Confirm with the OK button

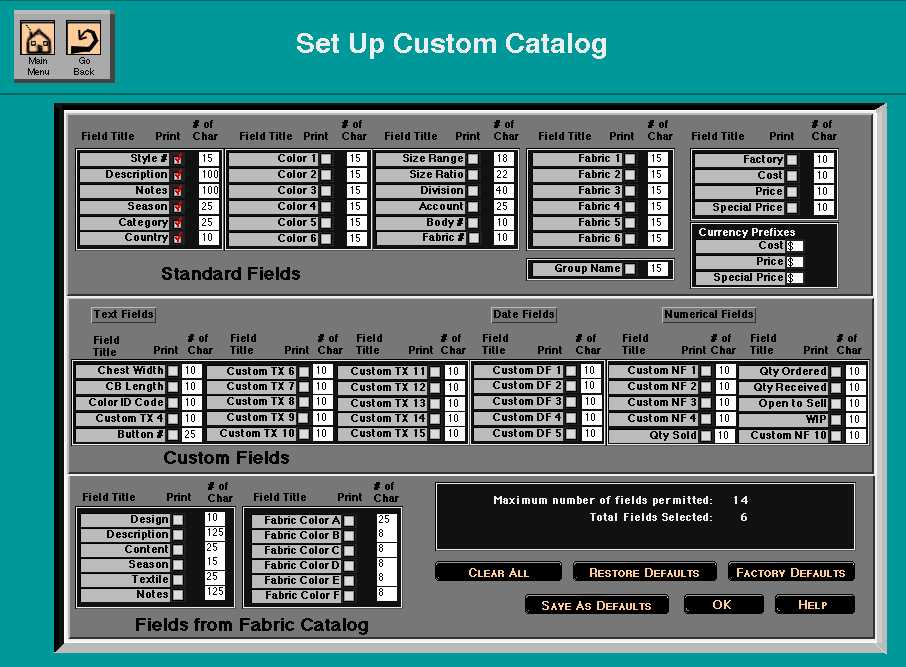pos(722,605)
